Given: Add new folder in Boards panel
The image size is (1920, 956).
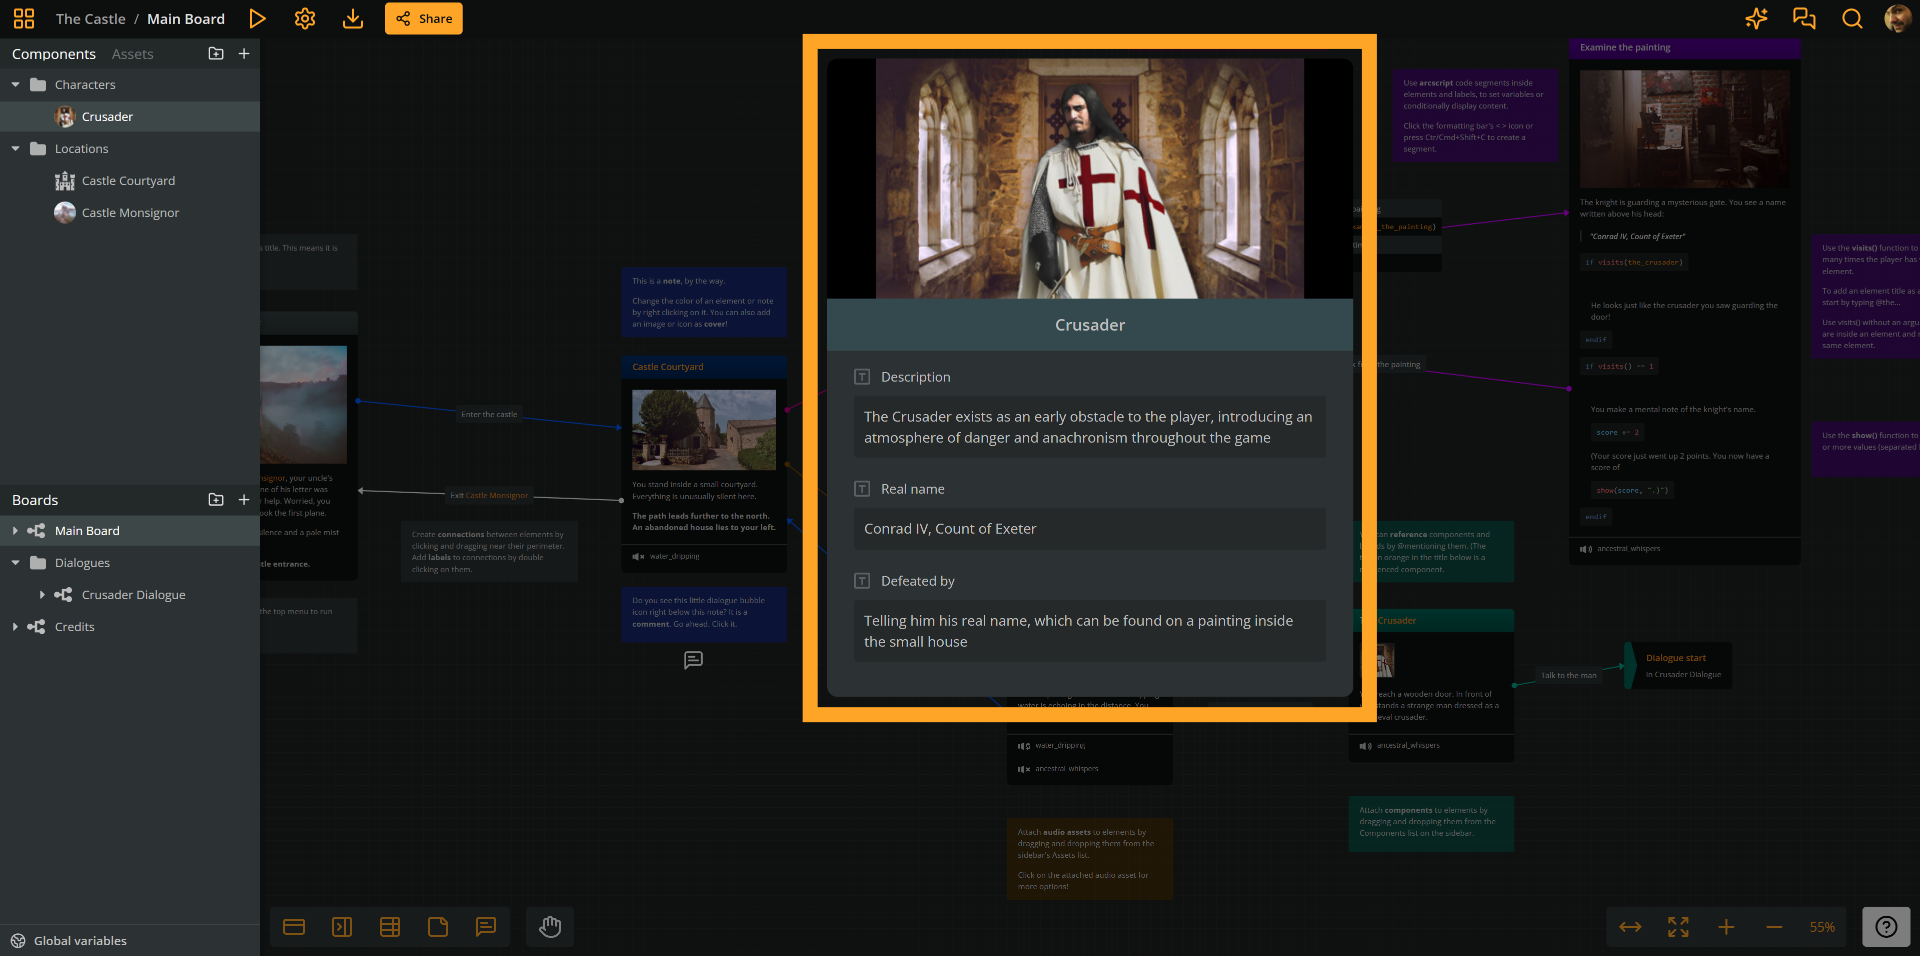Looking at the screenshot, I should 216,500.
